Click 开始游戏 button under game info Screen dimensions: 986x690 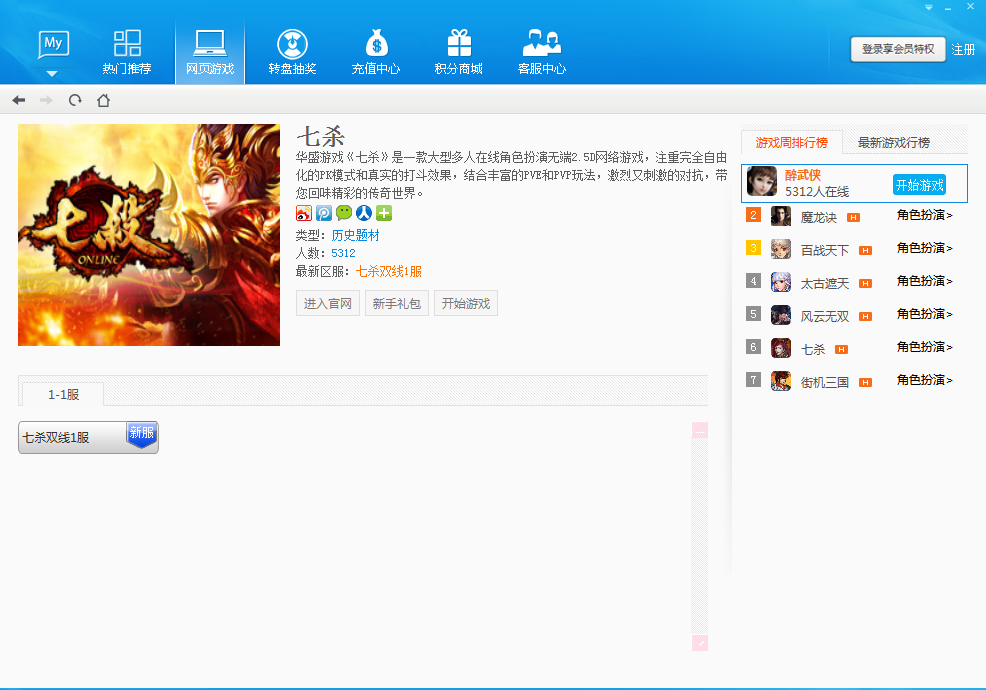tap(466, 303)
